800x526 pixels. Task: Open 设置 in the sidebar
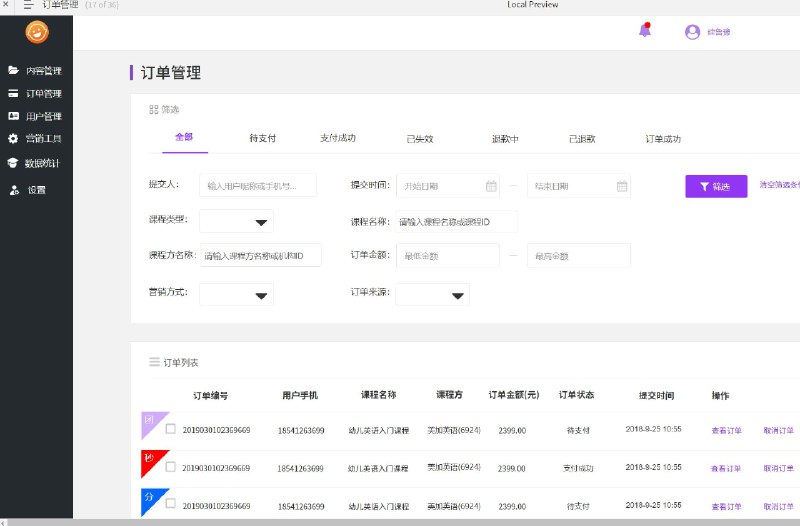pyautogui.click(x=37, y=190)
